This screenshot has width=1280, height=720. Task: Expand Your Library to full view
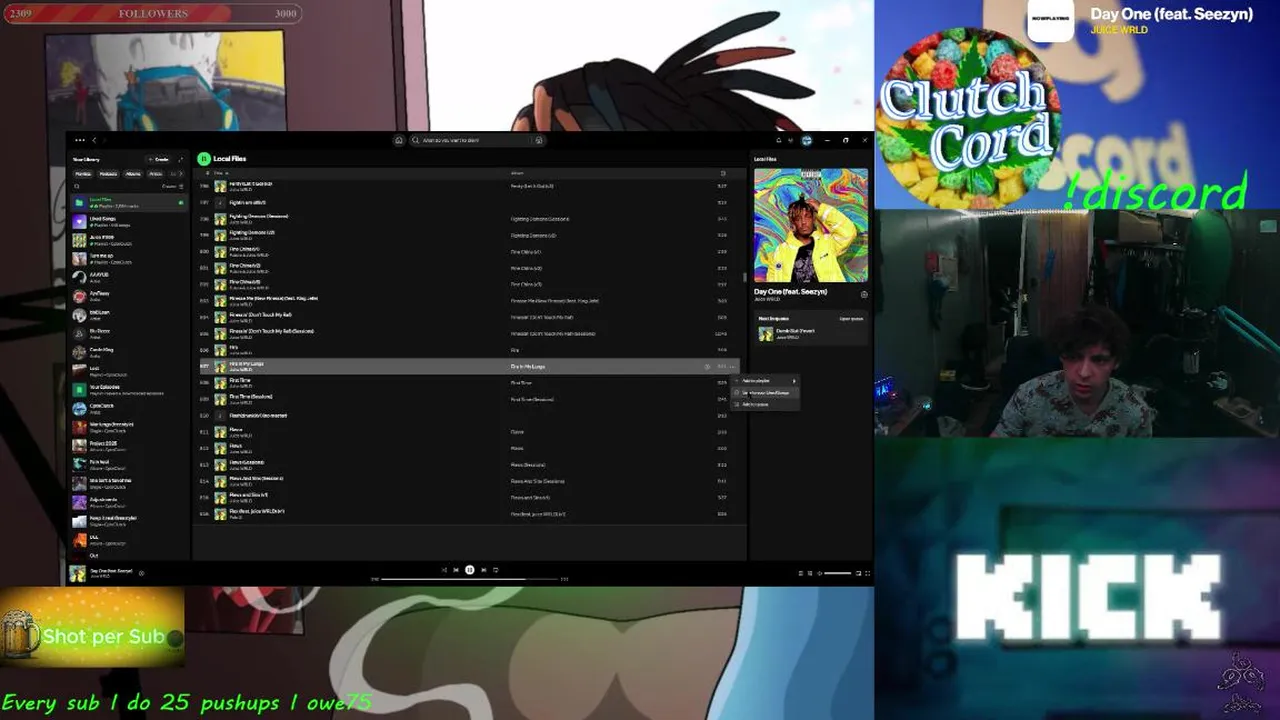pos(181,159)
